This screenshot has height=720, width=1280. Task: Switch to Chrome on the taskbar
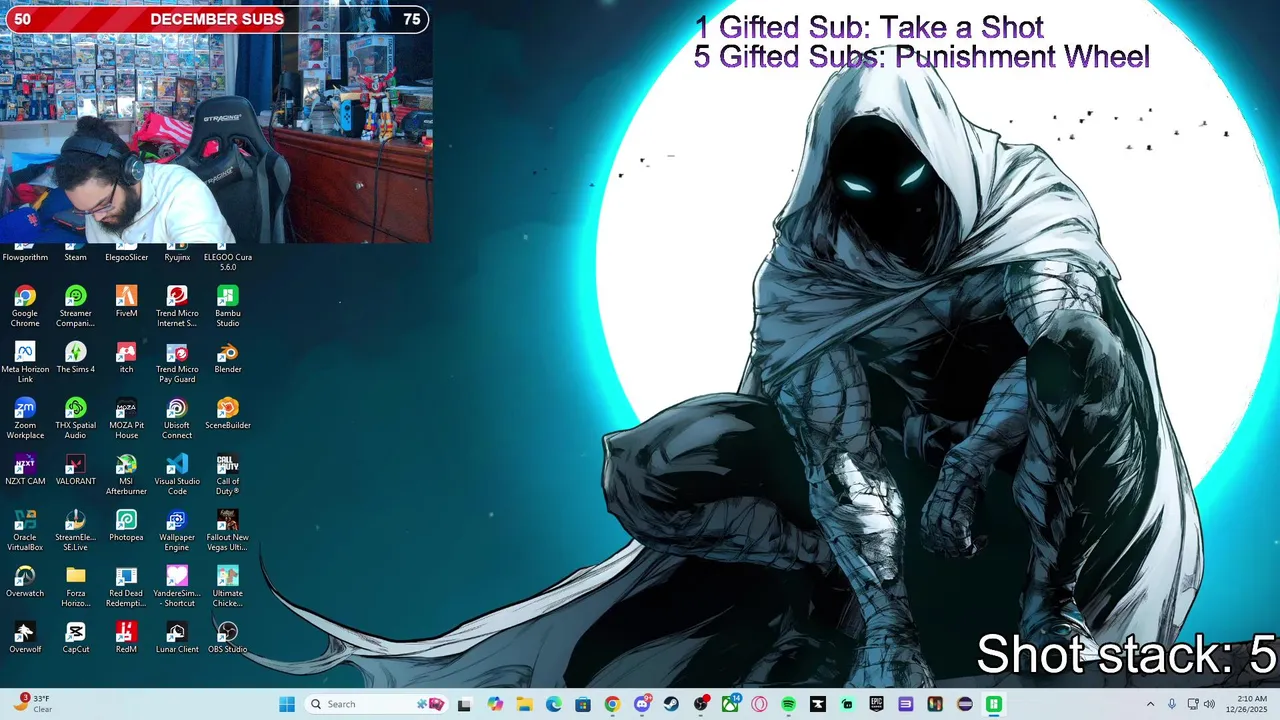(612, 704)
